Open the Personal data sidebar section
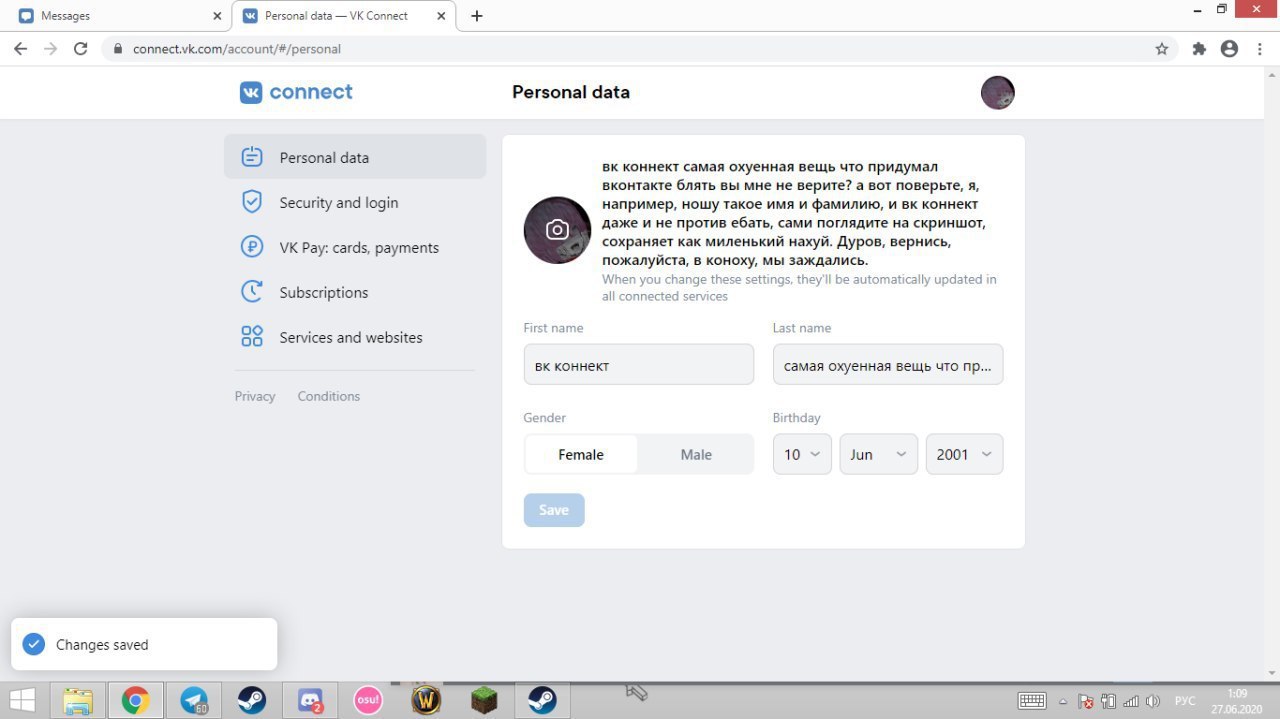This screenshot has height=719, width=1280. [355, 157]
